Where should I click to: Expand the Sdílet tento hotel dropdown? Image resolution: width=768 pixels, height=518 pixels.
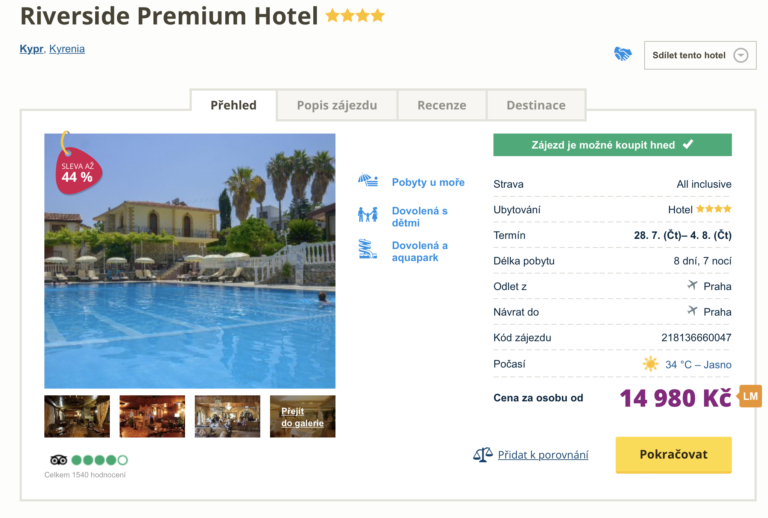click(740, 55)
